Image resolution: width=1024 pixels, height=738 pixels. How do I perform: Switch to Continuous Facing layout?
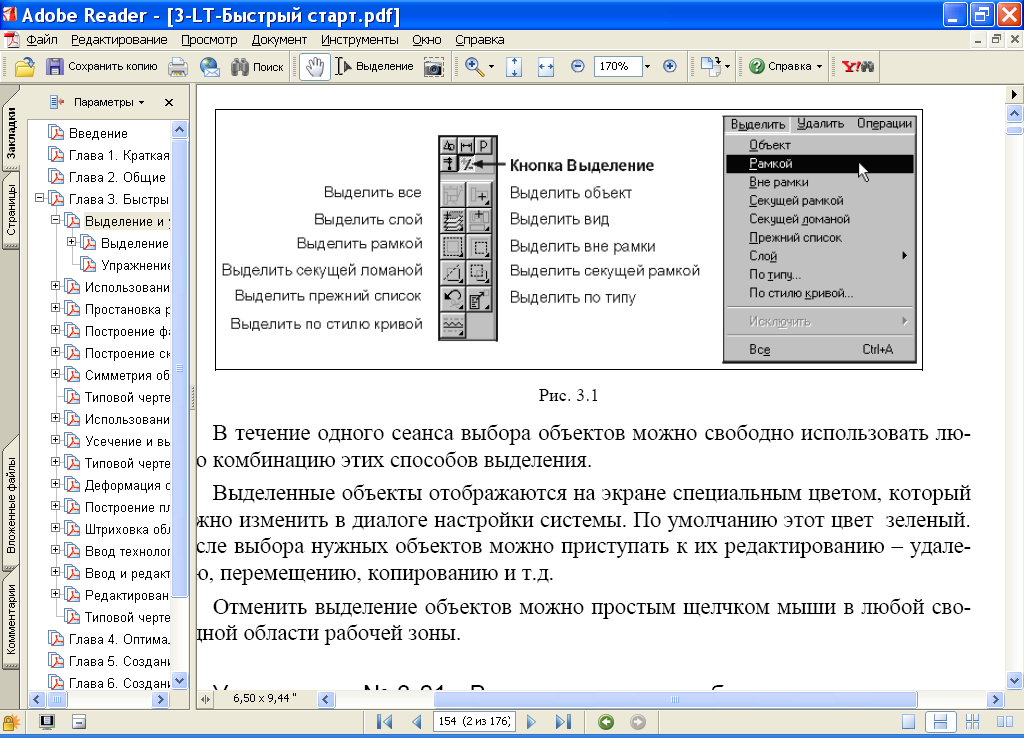pyautogui.click(x=972, y=722)
